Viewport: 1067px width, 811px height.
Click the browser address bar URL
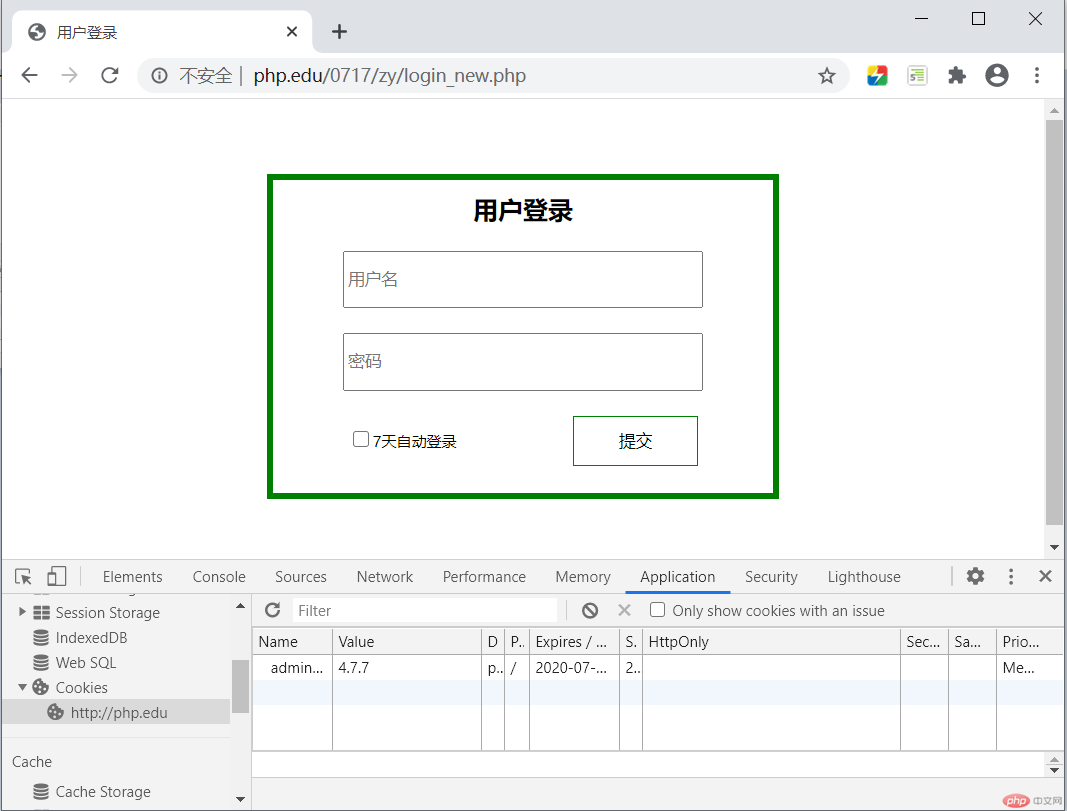(389, 76)
